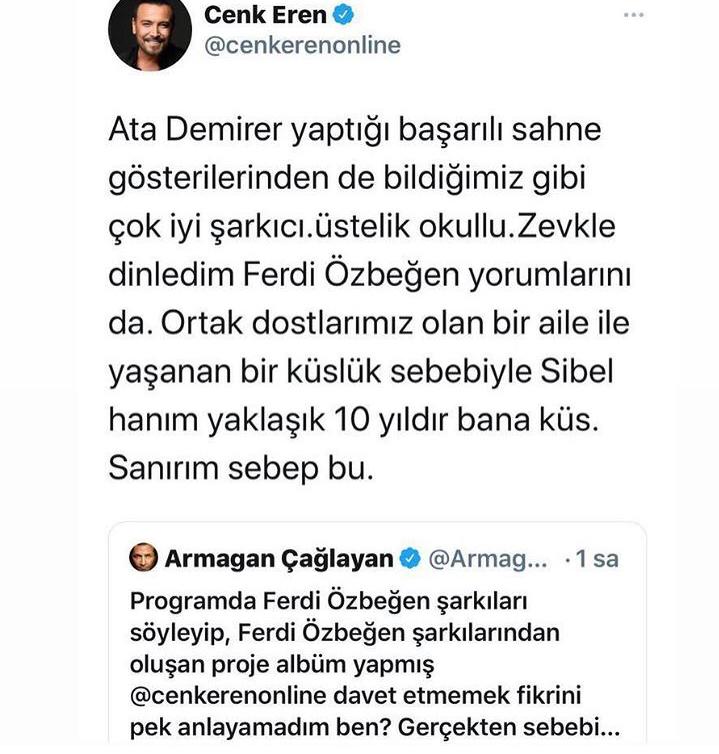Open the Cenk Eren display name
This screenshot has width=719, height=754.
click(267, 15)
